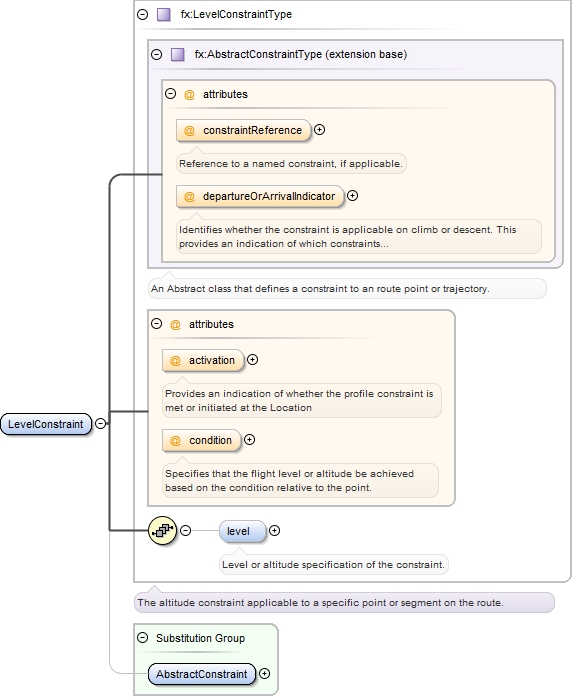Click the sequence compositor icon near level
This screenshot has height=697, width=573.
tap(162, 531)
